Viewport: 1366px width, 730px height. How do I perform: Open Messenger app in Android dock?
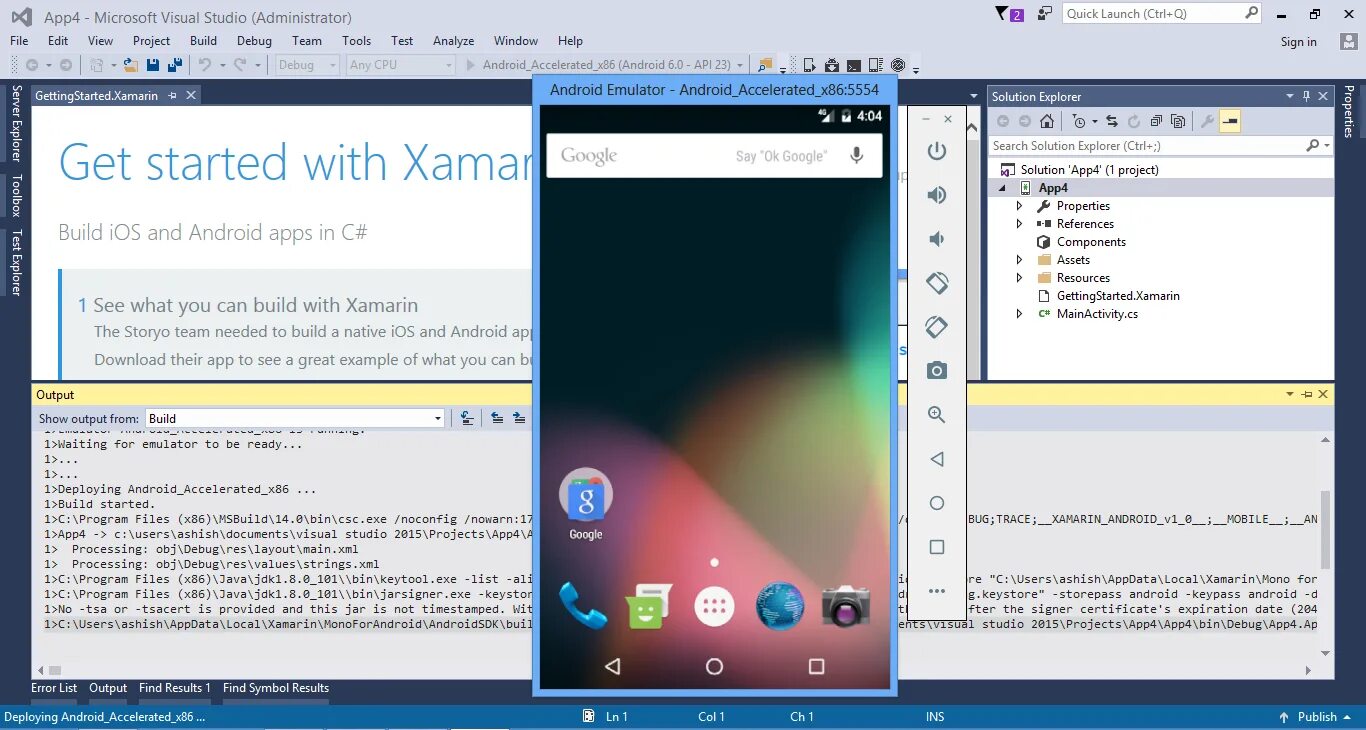pos(649,606)
